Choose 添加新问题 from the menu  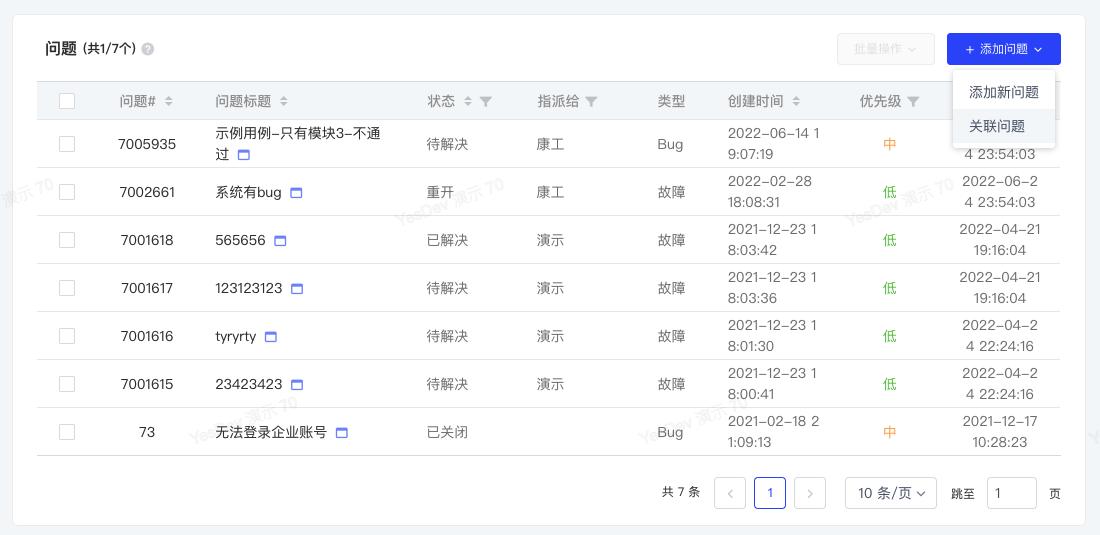[x=1003, y=93]
